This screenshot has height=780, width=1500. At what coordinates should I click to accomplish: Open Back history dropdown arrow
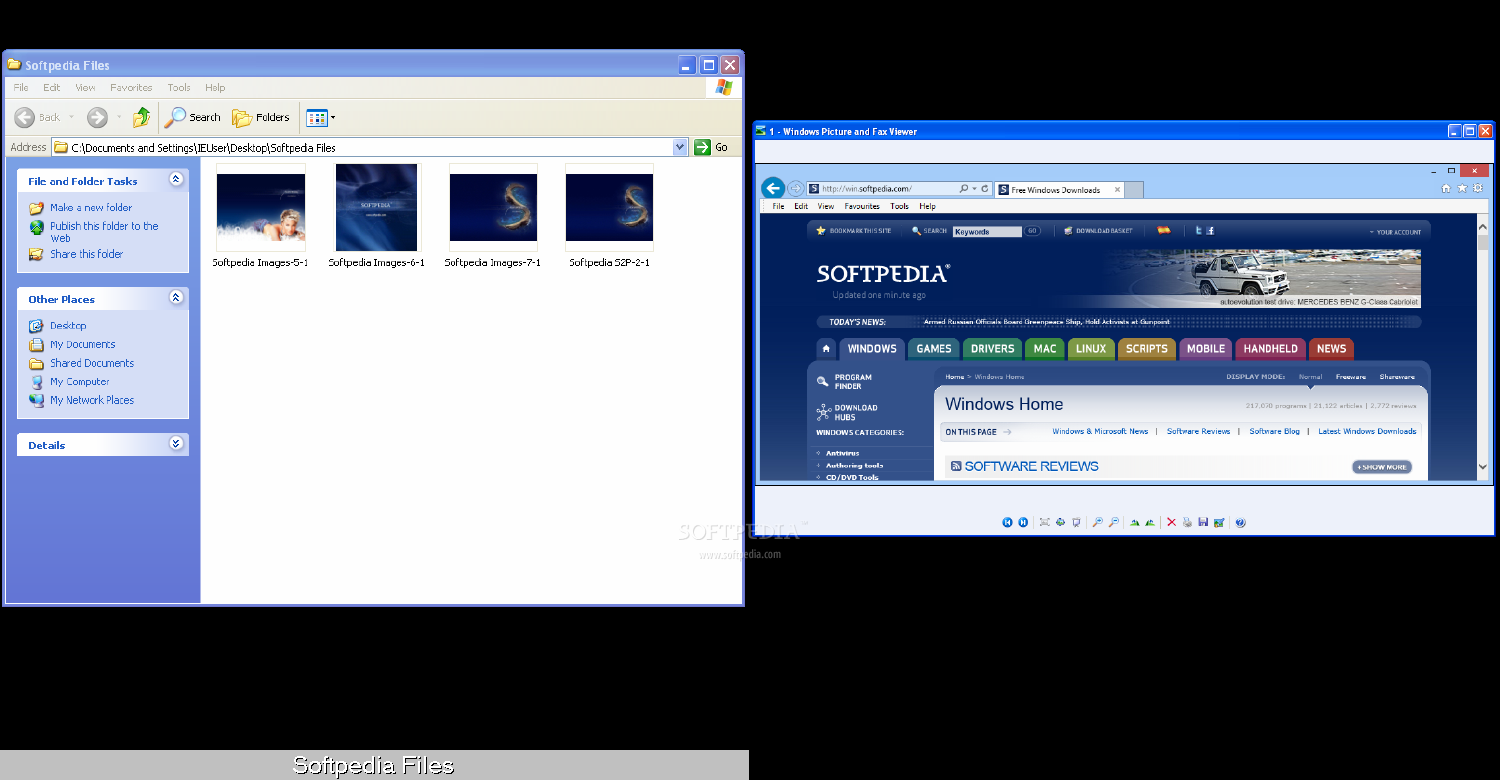click(71, 117)
